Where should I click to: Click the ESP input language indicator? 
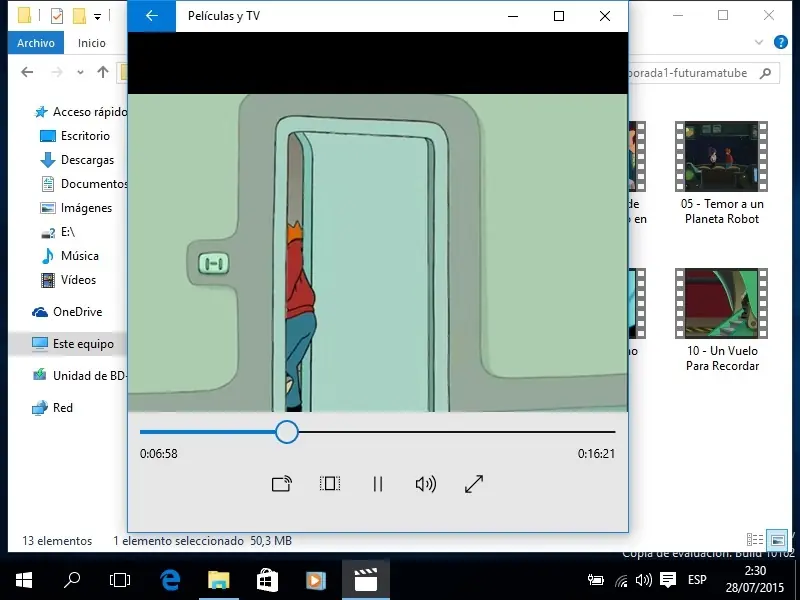click(697, 580)
